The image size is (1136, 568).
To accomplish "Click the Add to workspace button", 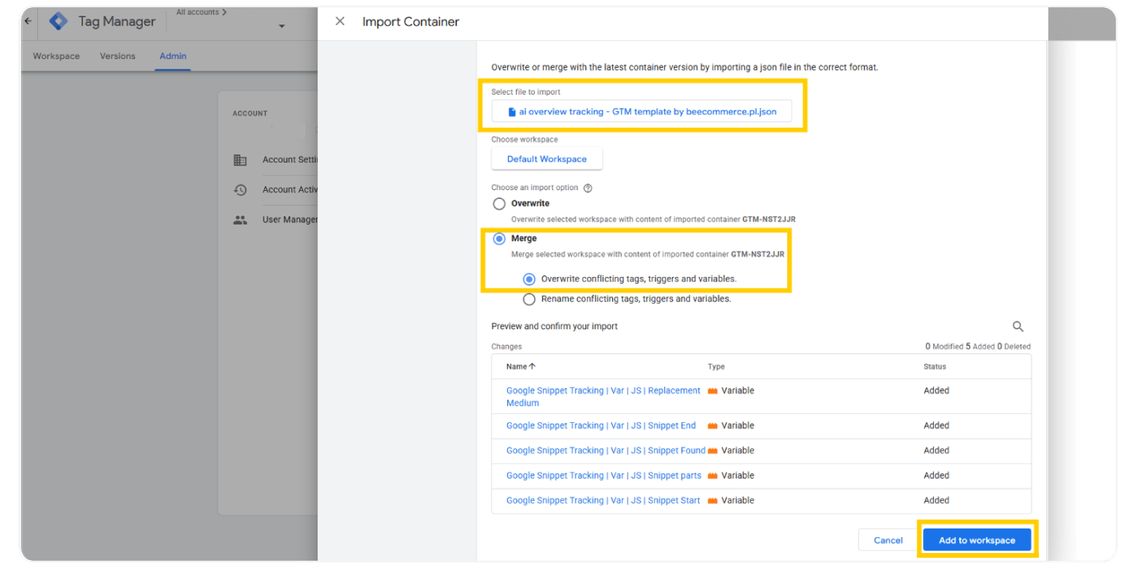I will [x=976, y=540].
